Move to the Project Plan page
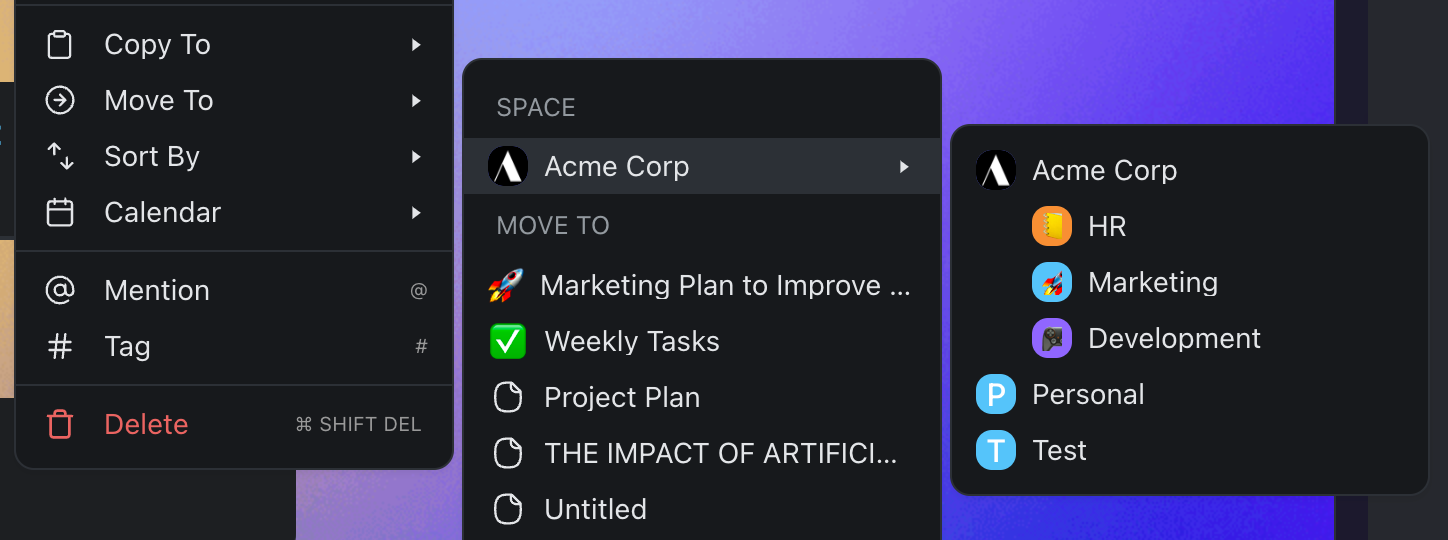 (x=621, y=398)
